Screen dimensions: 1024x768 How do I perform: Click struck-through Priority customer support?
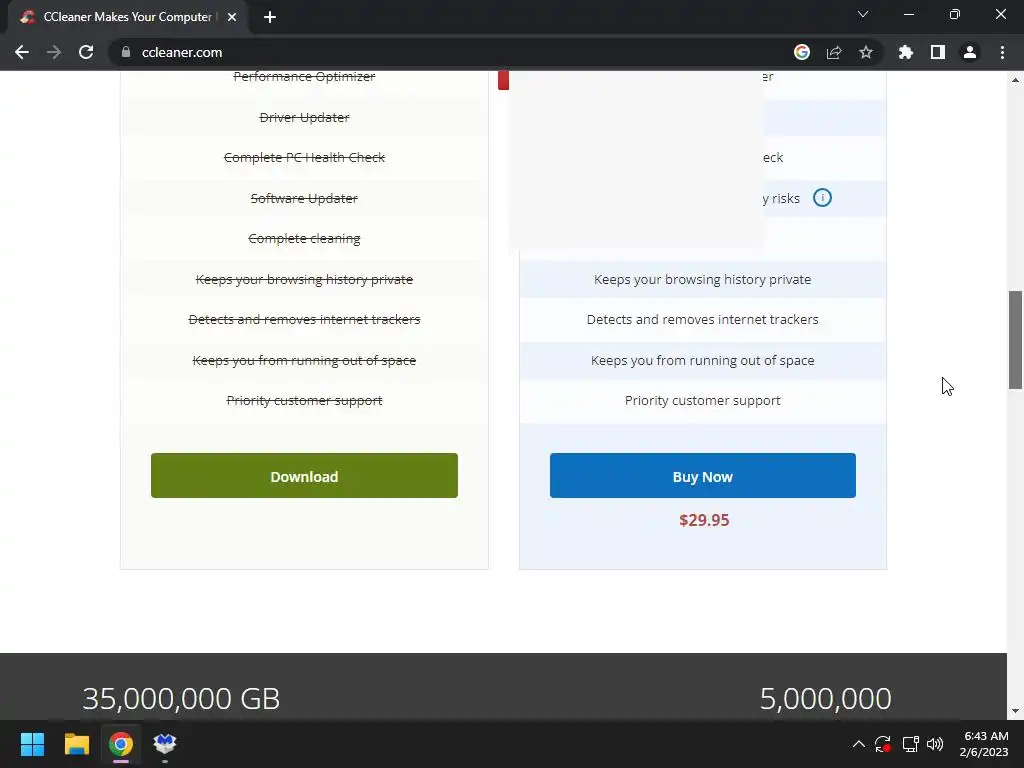[x=304, y=400]
